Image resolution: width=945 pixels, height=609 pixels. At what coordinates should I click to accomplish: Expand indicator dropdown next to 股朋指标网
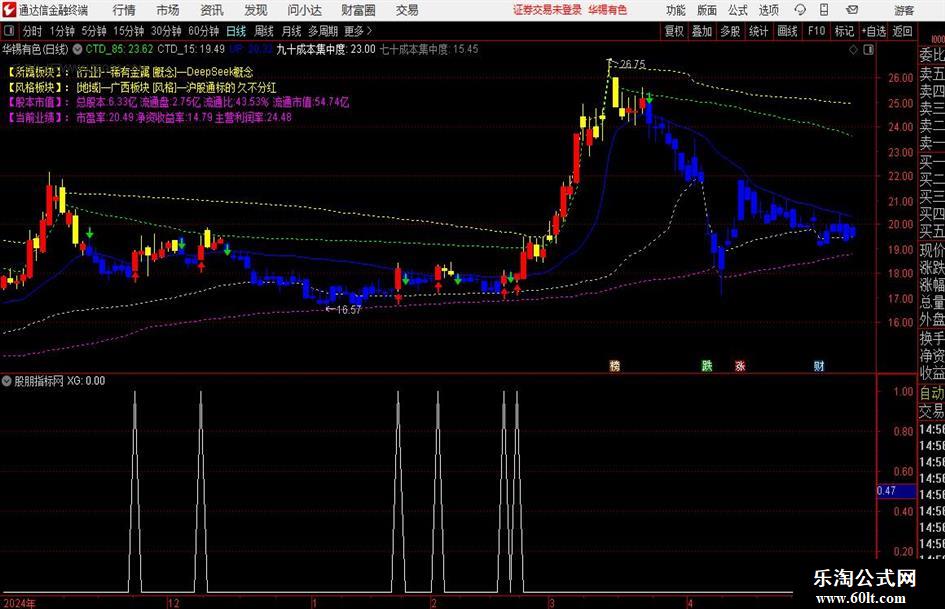click(x=7, y=380)
